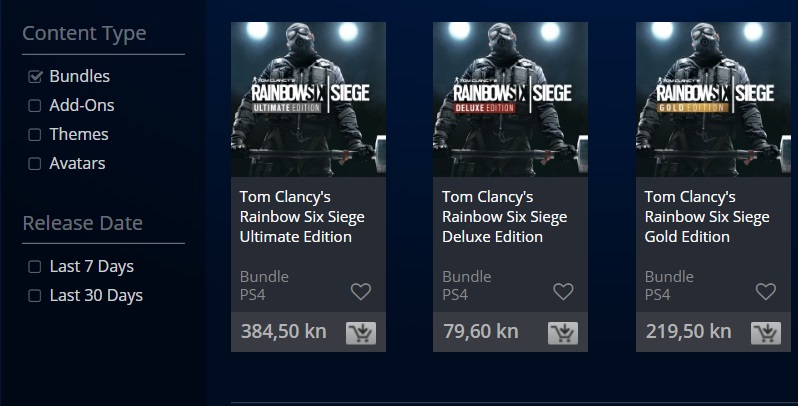Screen dimensions: 798x406
Task: Enable the Add-Ons filter checkbox
Action: click(35, 106)
